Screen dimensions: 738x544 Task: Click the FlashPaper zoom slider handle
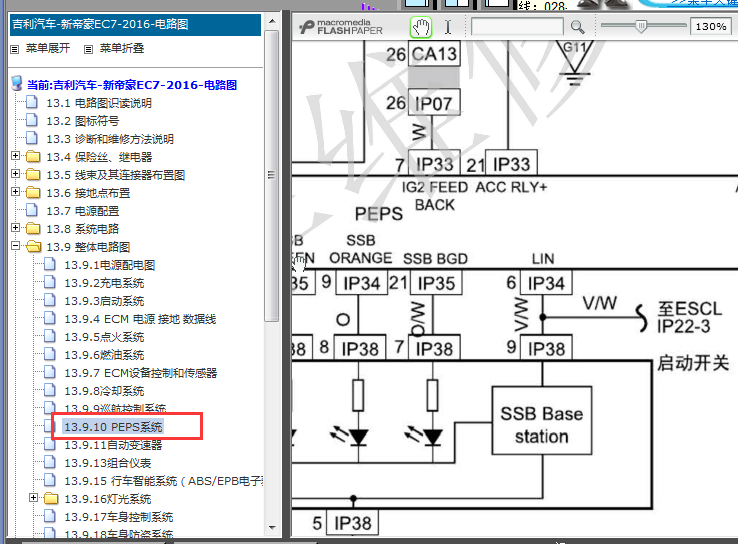point(641,26)
